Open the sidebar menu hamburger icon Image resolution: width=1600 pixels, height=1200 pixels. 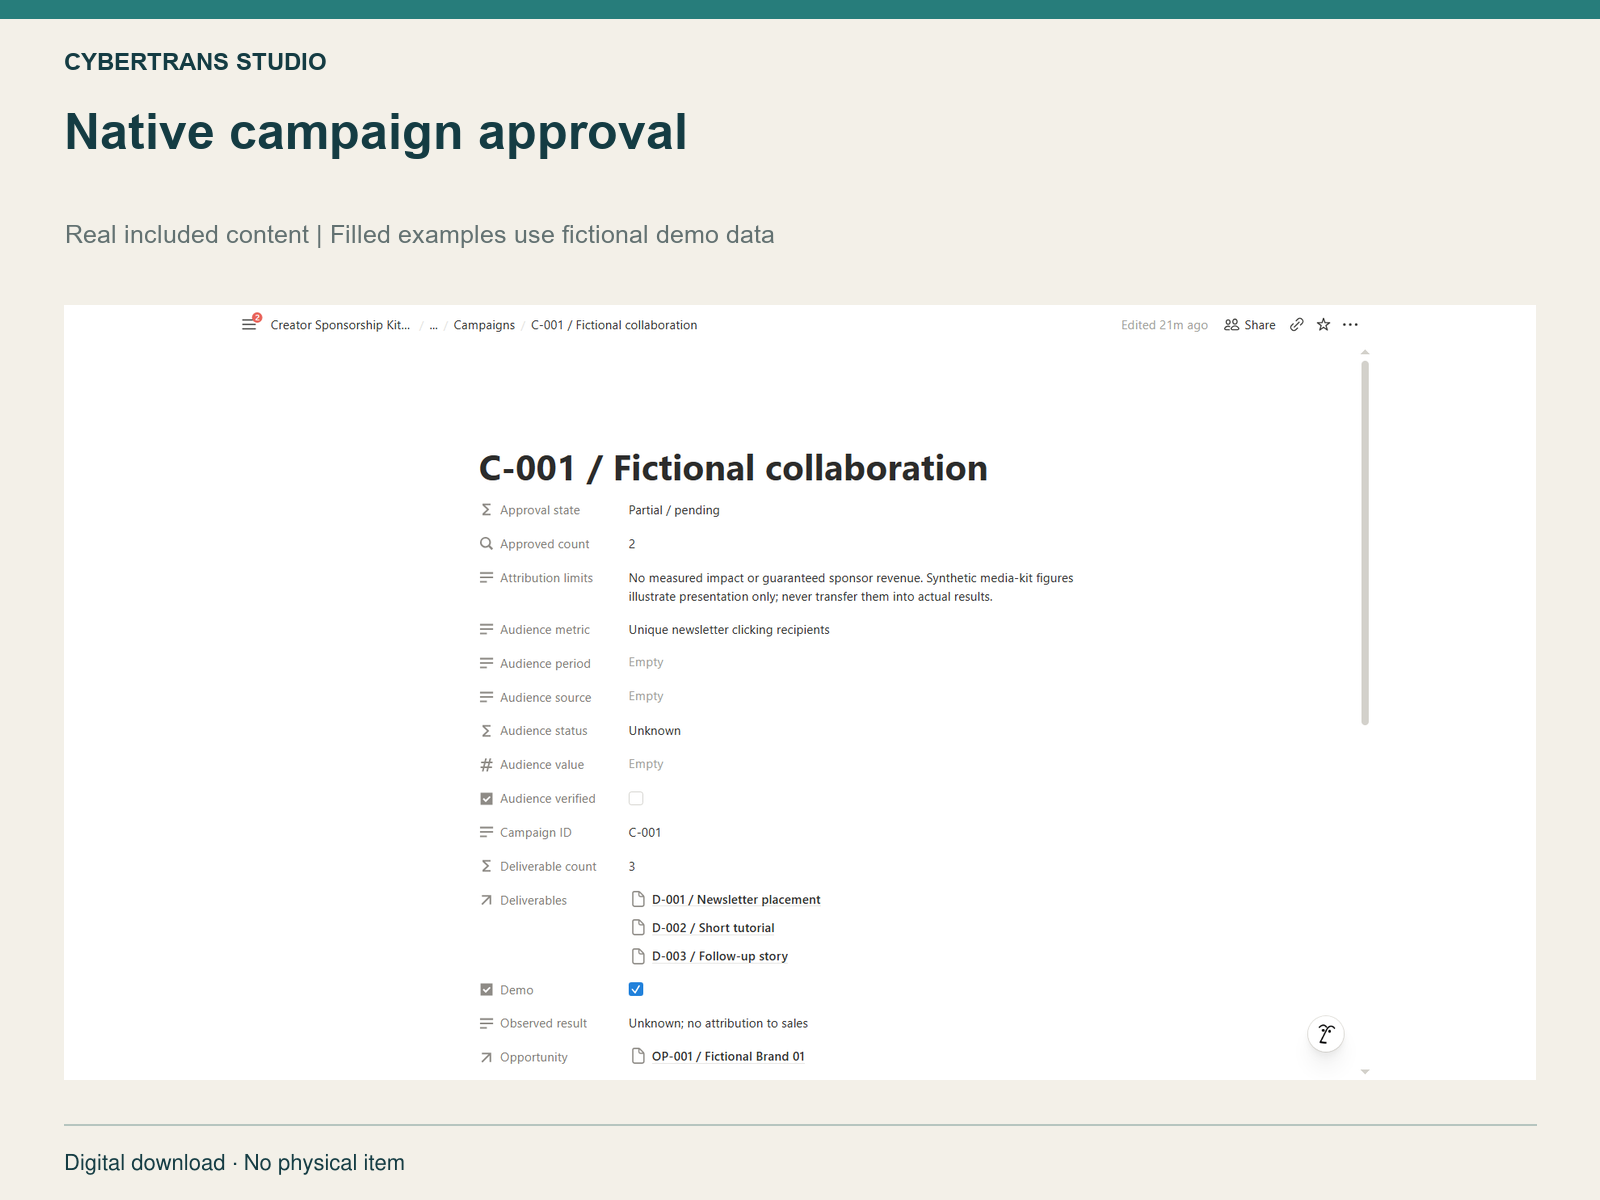click(249, 325)
